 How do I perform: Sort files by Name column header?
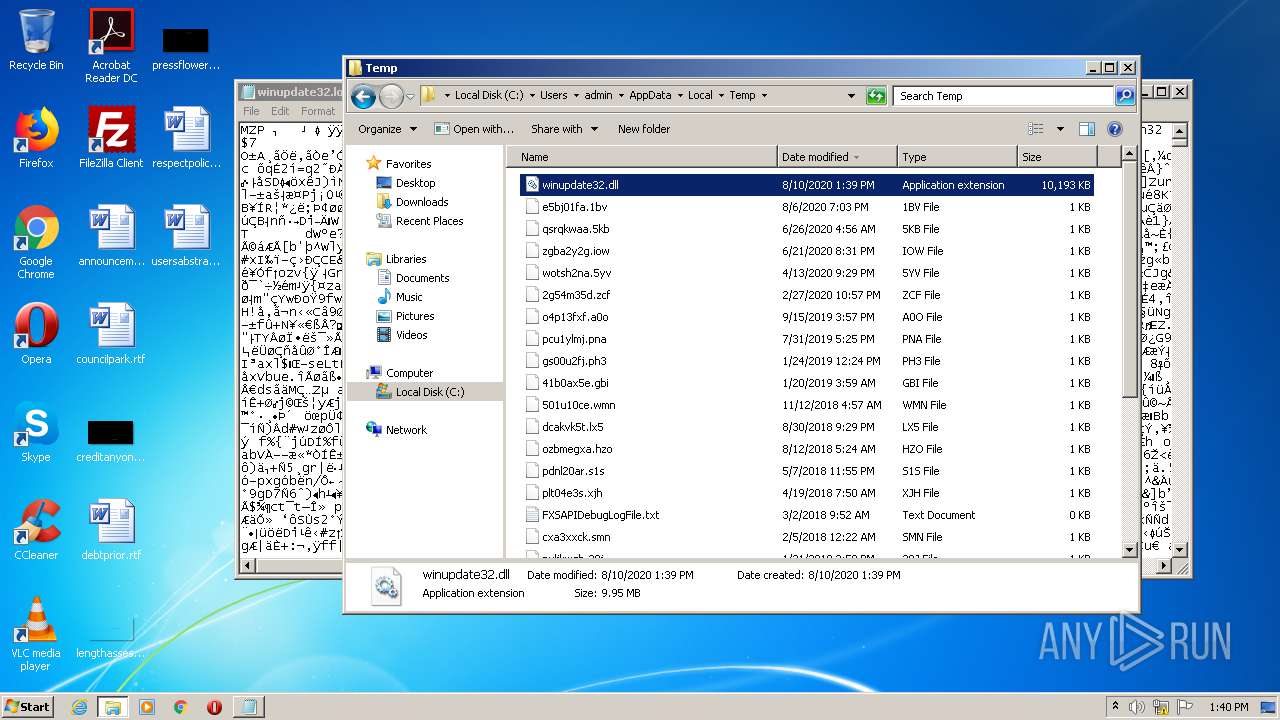coord(642,157)
